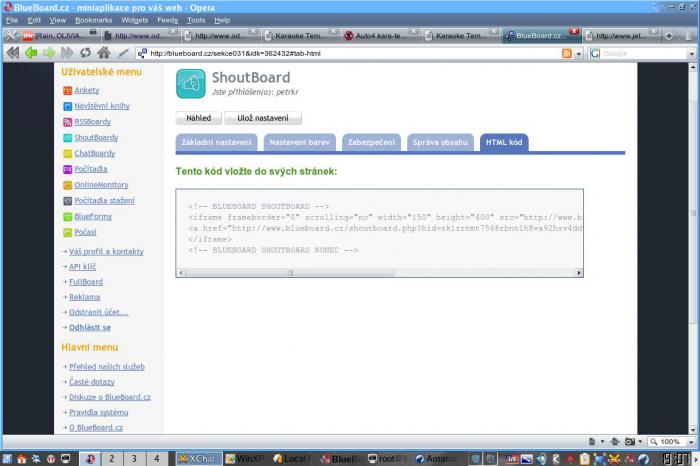Screen dimensions: 700x466
Task: Open the FullBoard link
Action: [86, 282]
